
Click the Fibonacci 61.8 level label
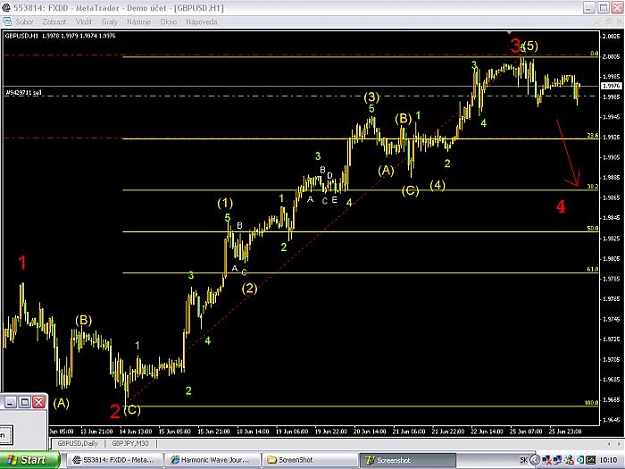(x=592, y=269)
